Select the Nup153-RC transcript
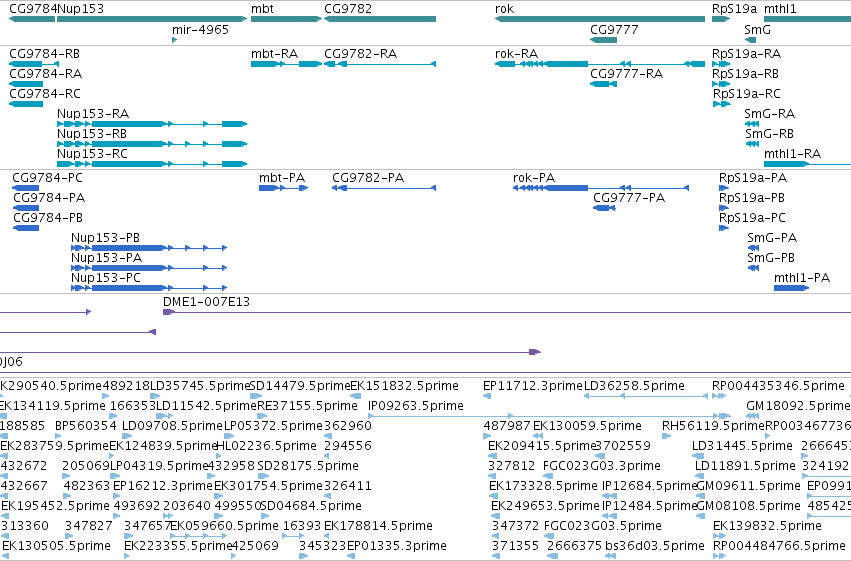 tap(152, 164)
